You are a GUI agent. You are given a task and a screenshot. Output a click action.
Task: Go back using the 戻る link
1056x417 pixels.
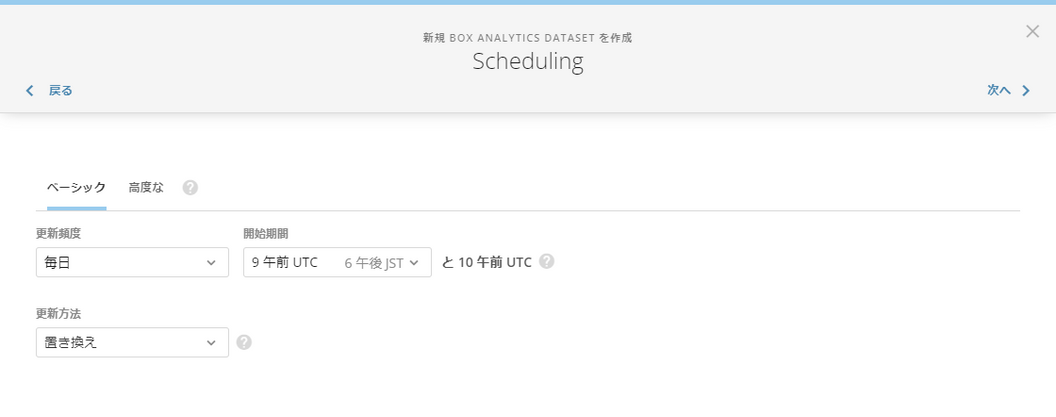pyautogui.click(x=61, y=91)
